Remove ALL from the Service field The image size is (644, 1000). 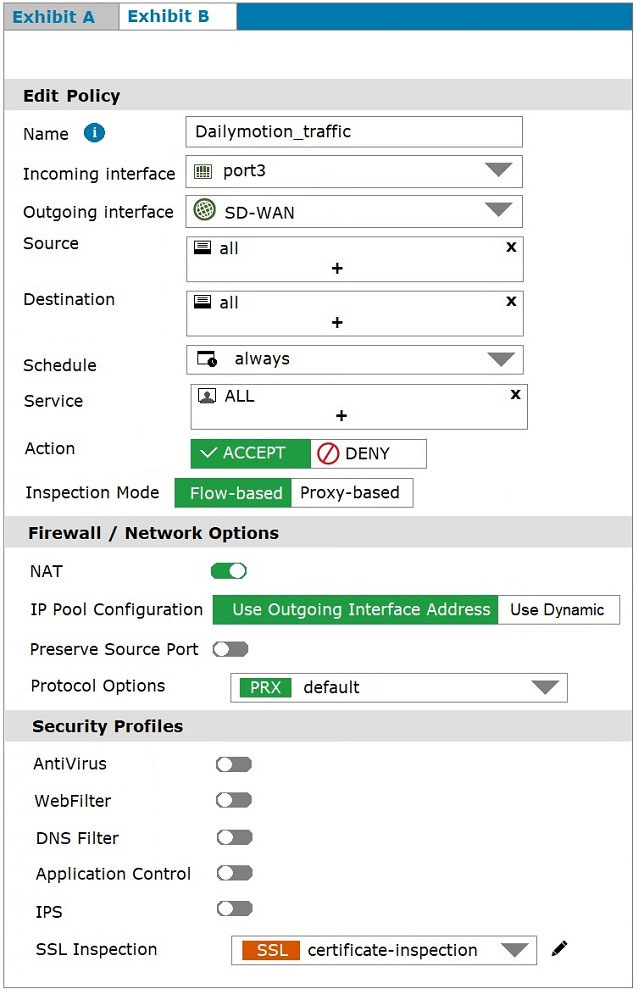tap(515, 395)
